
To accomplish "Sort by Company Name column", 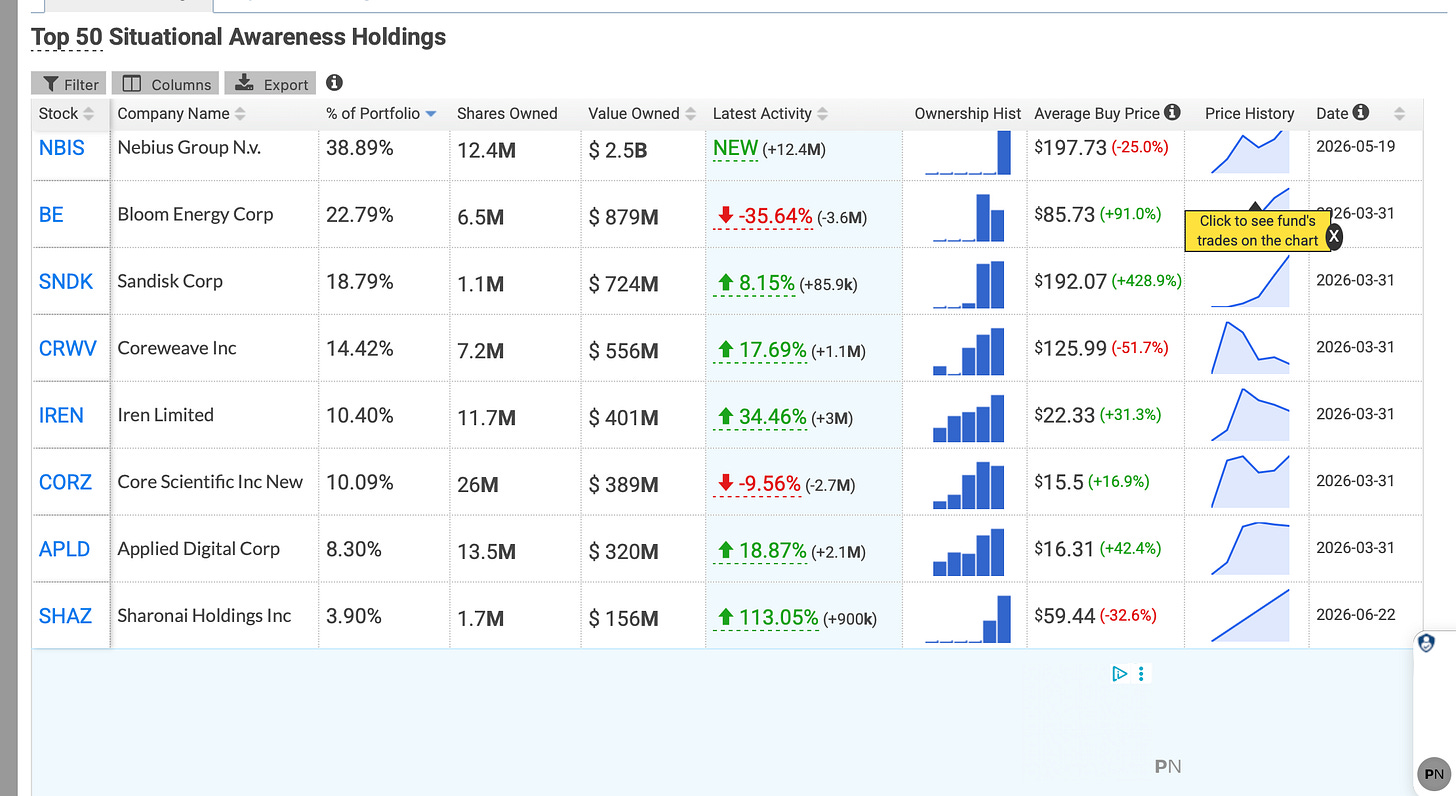I will [181, 114].
